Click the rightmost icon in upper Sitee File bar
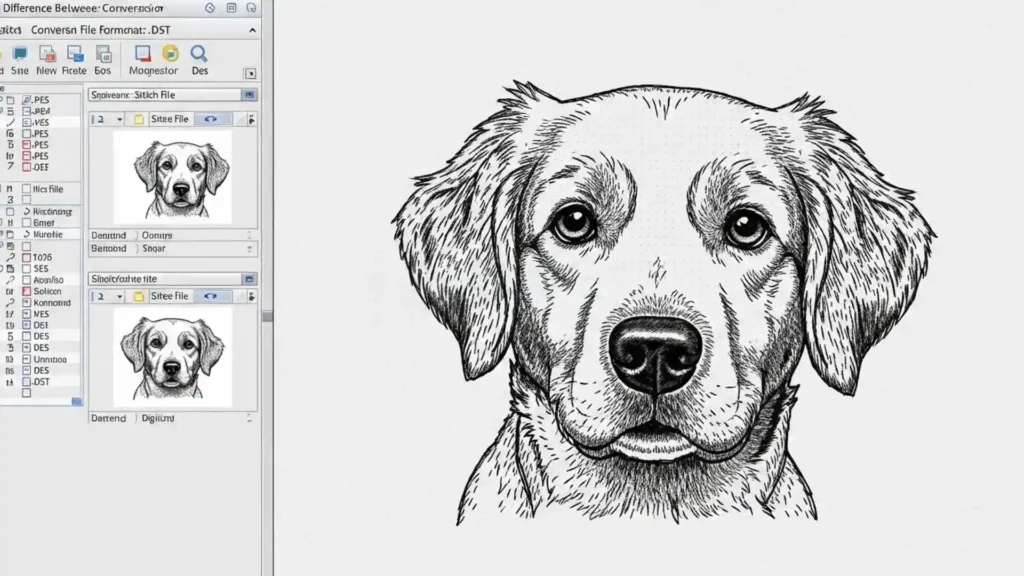The height and width of the screenshot is (576, 1024). coord(251,119)
